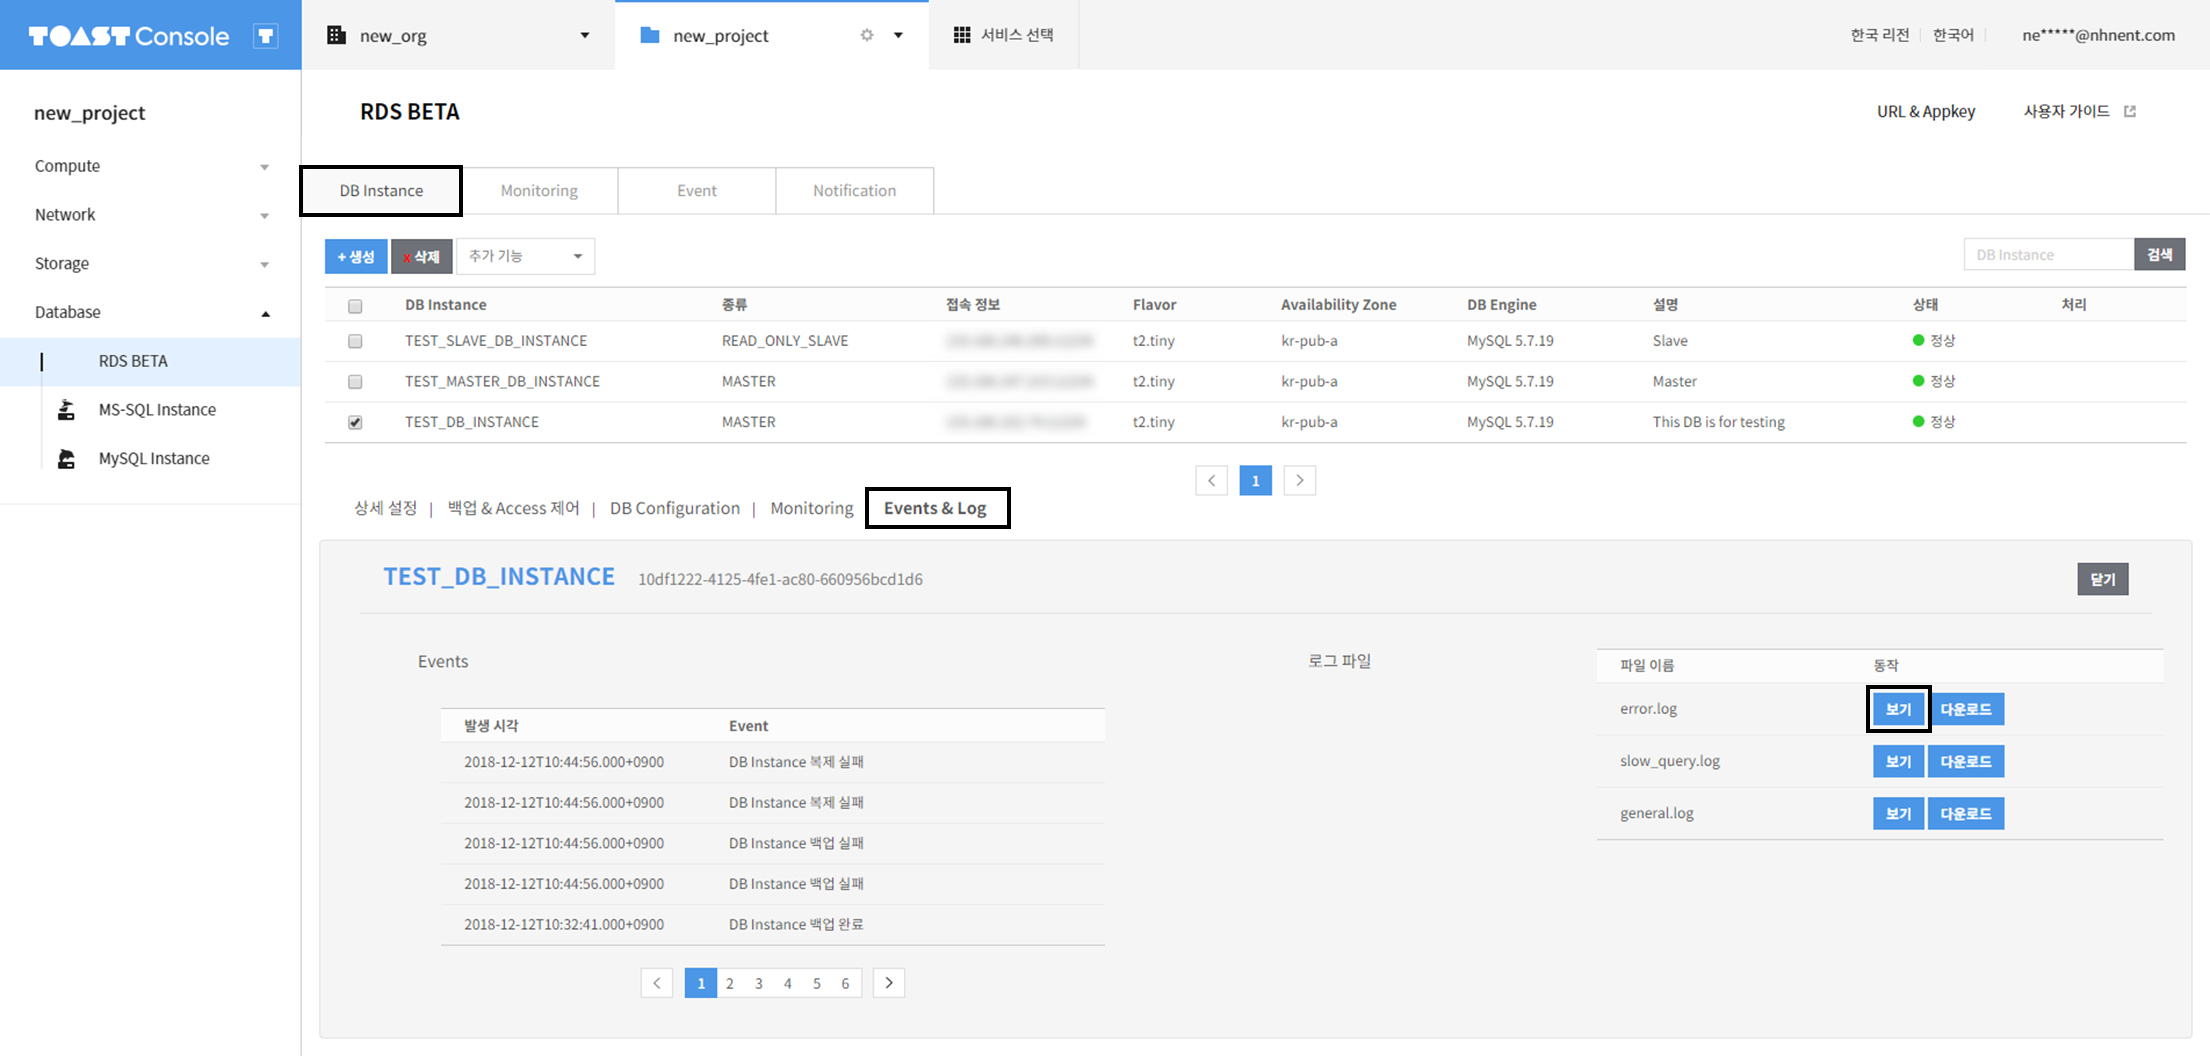Go to Events page 5
This screenshot has height=1056, width=2210.
click(x=817, y=983)
